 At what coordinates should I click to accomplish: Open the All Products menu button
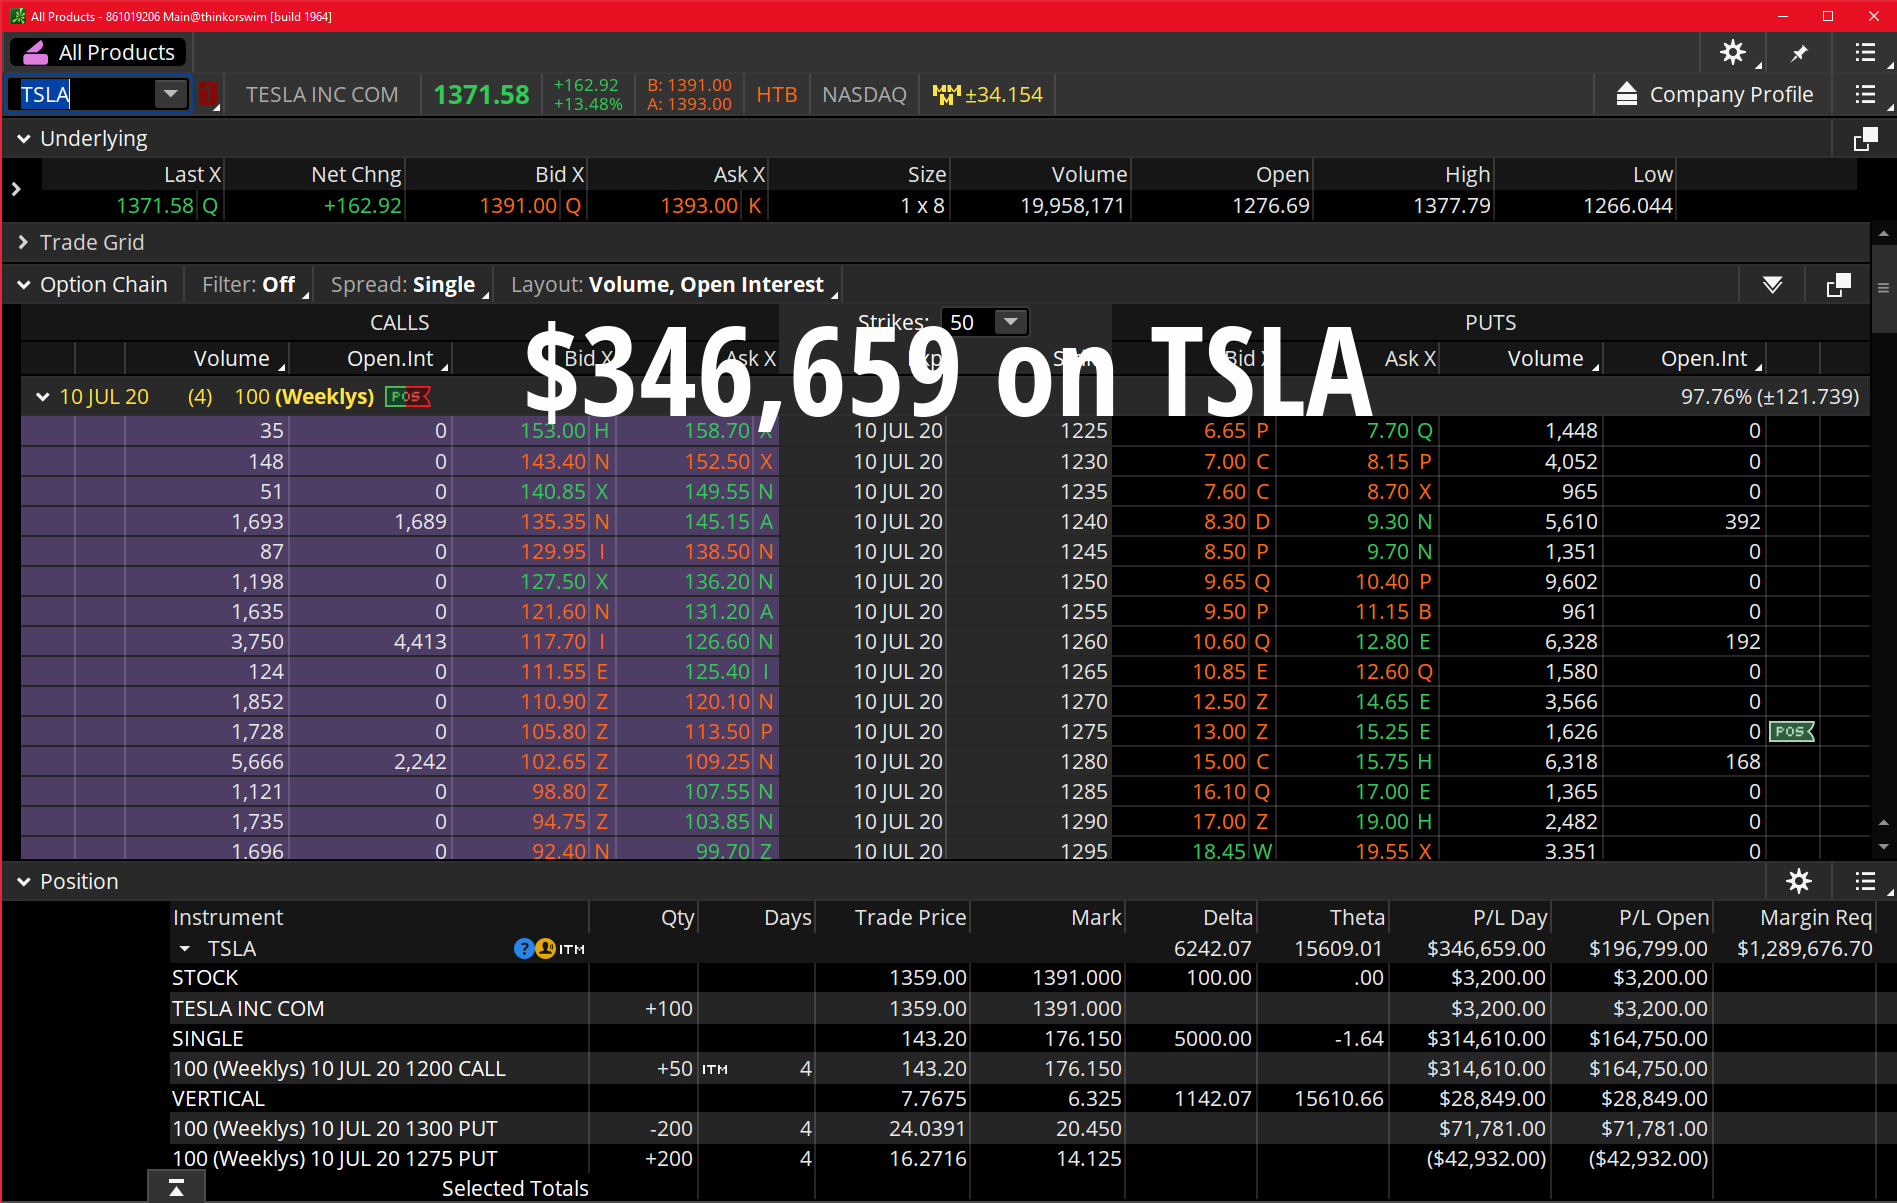(x=98, y=52)
